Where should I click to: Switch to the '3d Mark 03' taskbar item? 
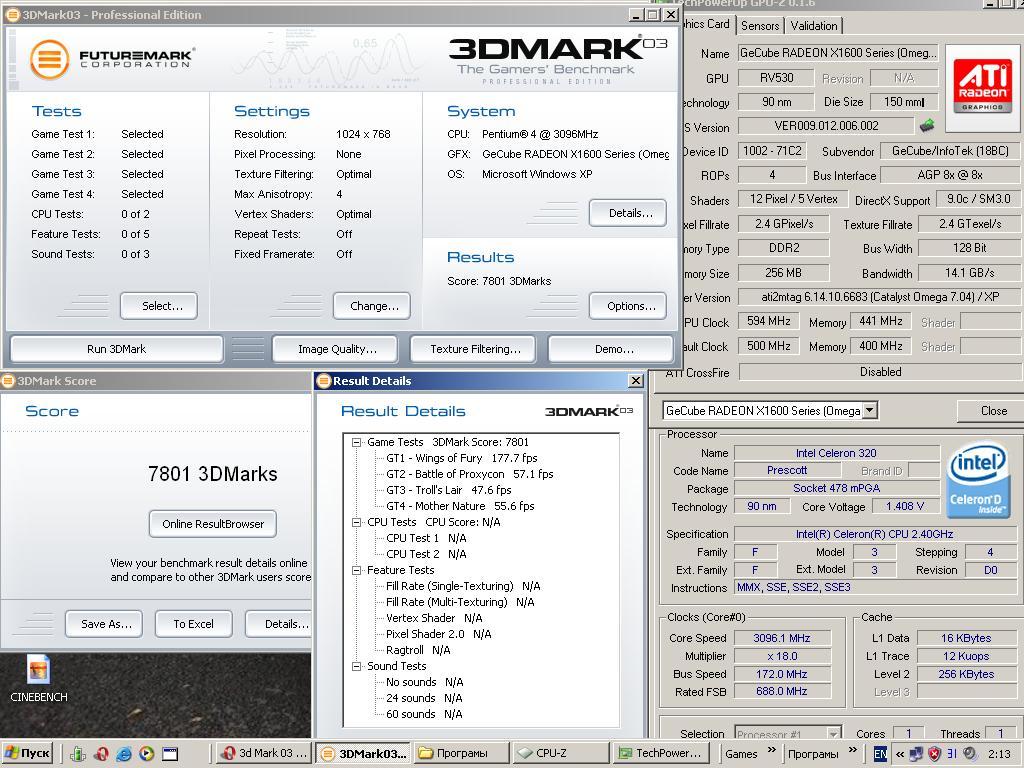coord(264,753)
